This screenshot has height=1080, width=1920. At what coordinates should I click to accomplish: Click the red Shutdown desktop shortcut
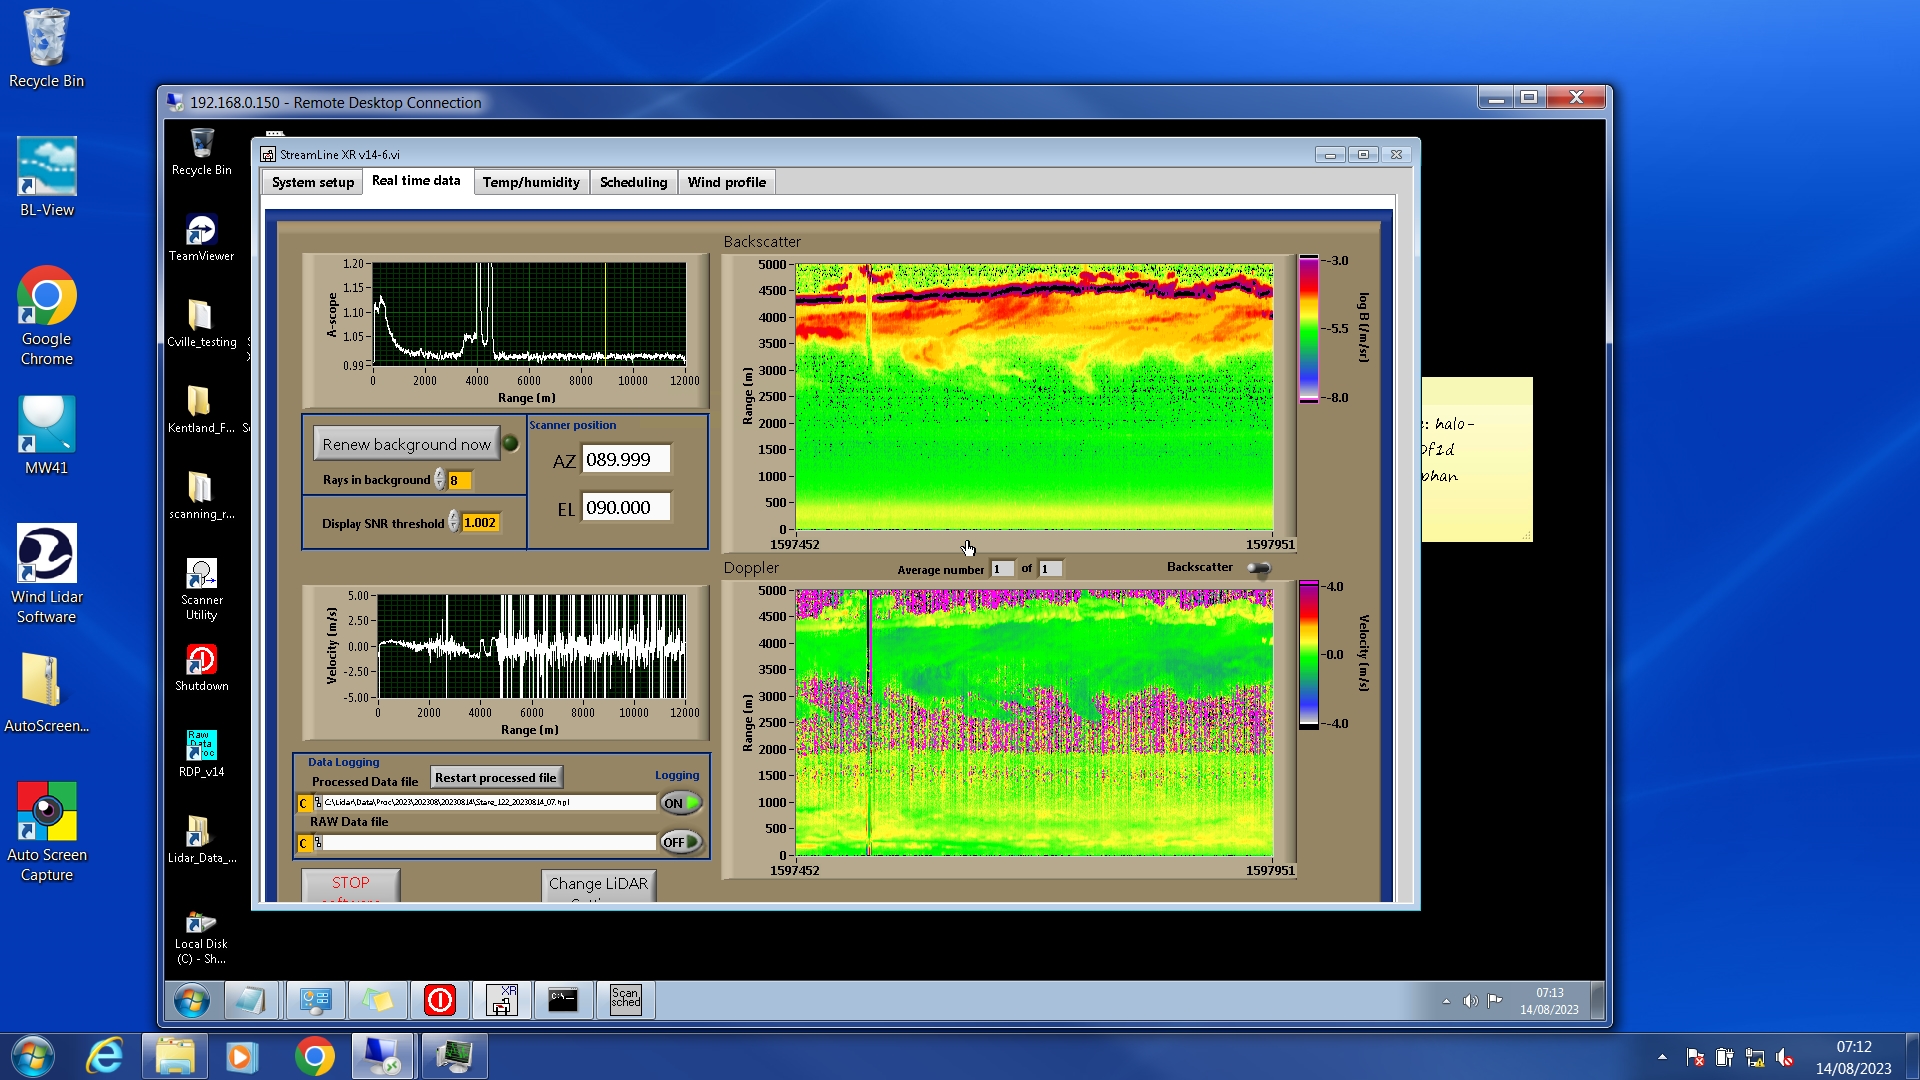click(x=201, y=661)
